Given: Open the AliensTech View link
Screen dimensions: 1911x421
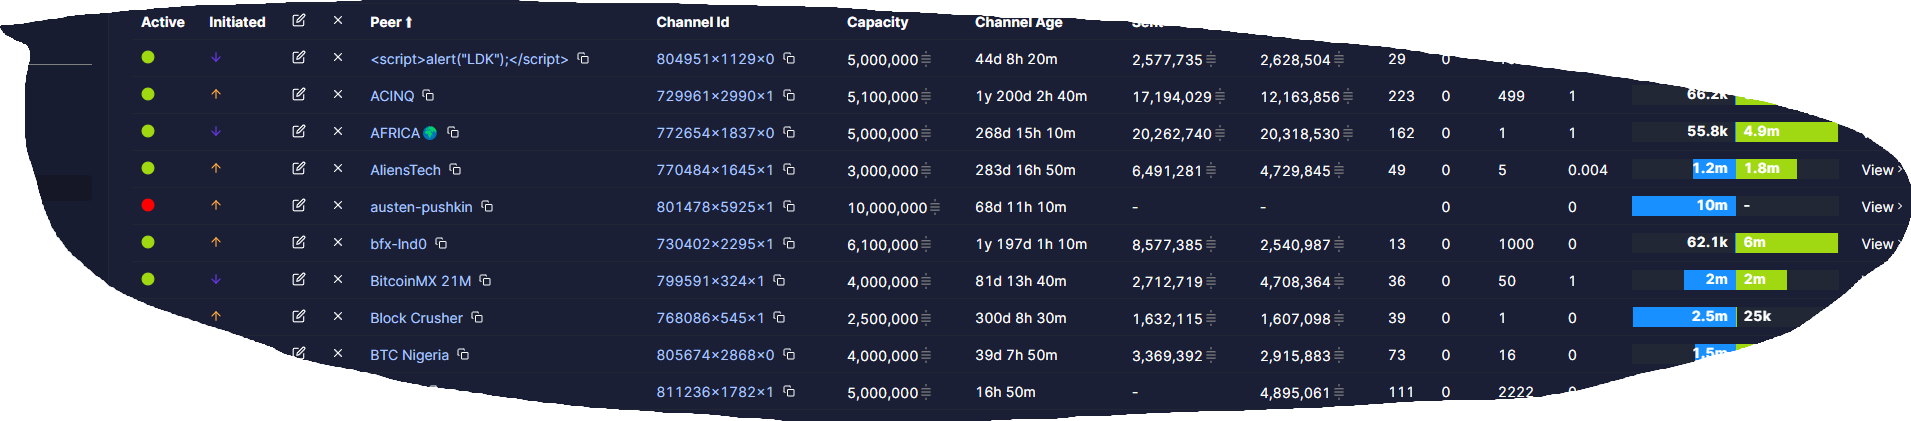Looking at the screenshot, I should [x=1880, y=170].
